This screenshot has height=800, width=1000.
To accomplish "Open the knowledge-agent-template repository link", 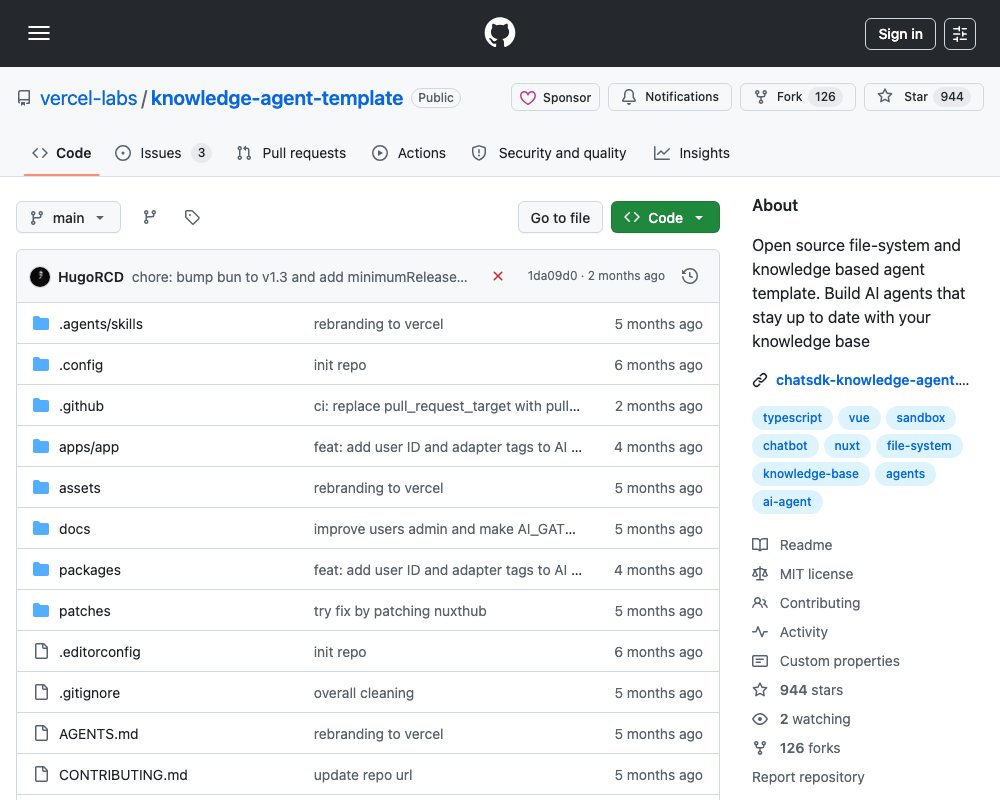I will click(277, 98).
